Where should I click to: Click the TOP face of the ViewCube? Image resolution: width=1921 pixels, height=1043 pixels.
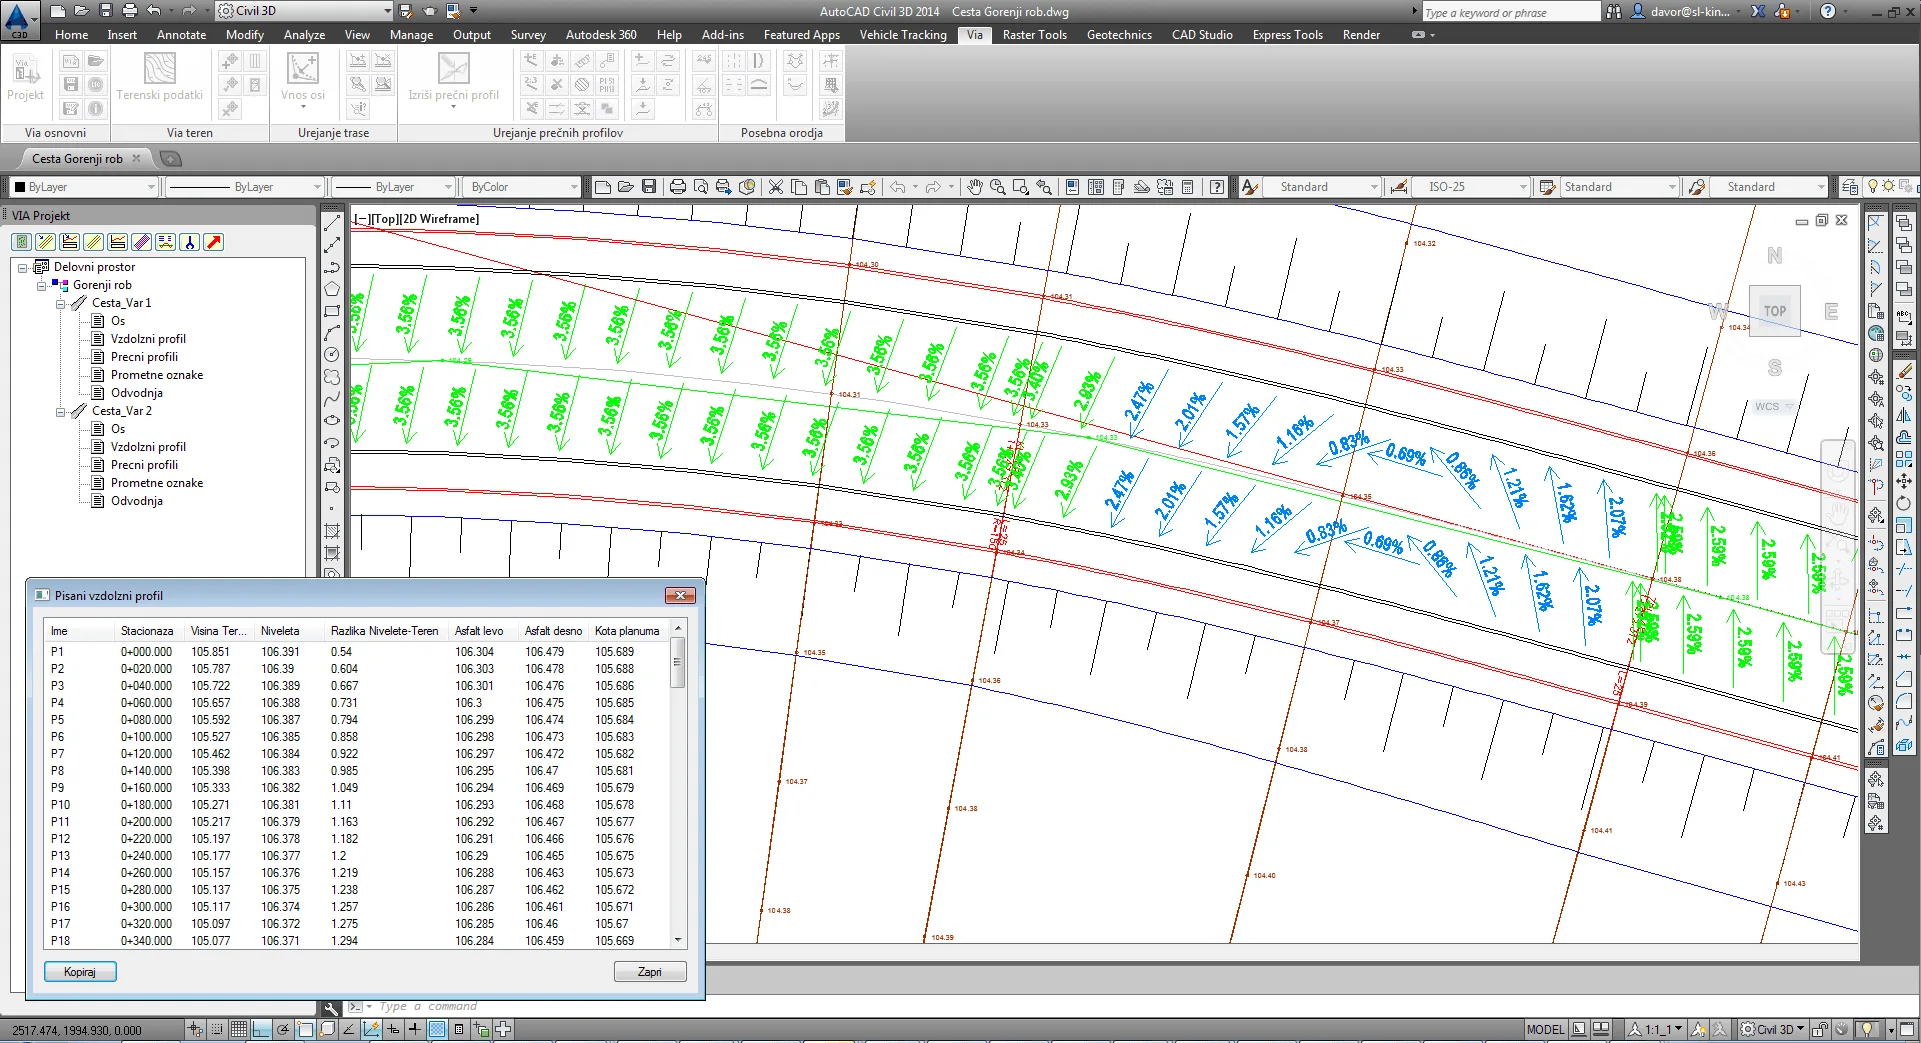1774,311
